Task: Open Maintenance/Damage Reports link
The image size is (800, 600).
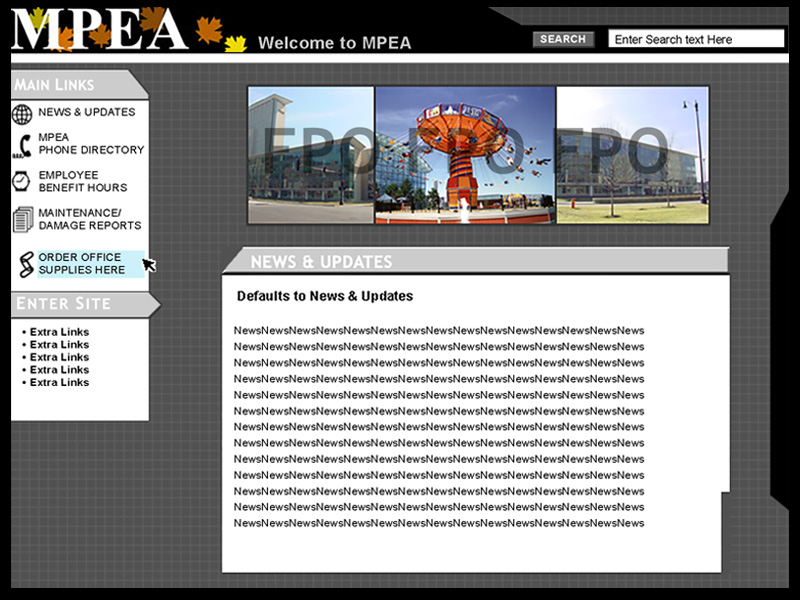Action: pyautogui.click(x=90, y=219)
